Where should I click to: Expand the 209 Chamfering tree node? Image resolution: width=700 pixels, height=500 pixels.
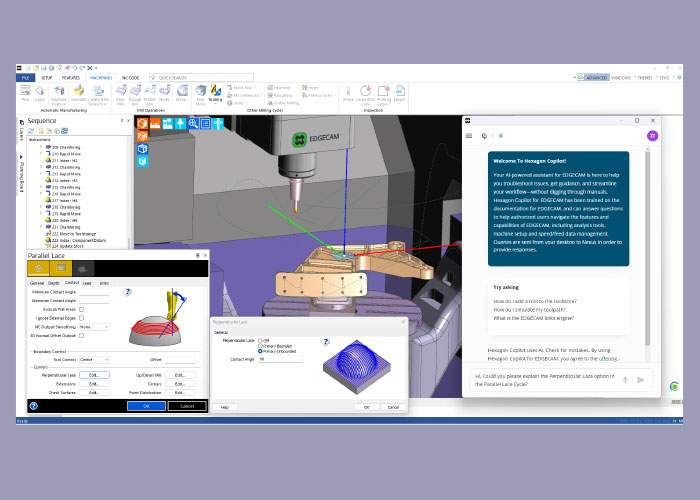(x=41, y=147)
